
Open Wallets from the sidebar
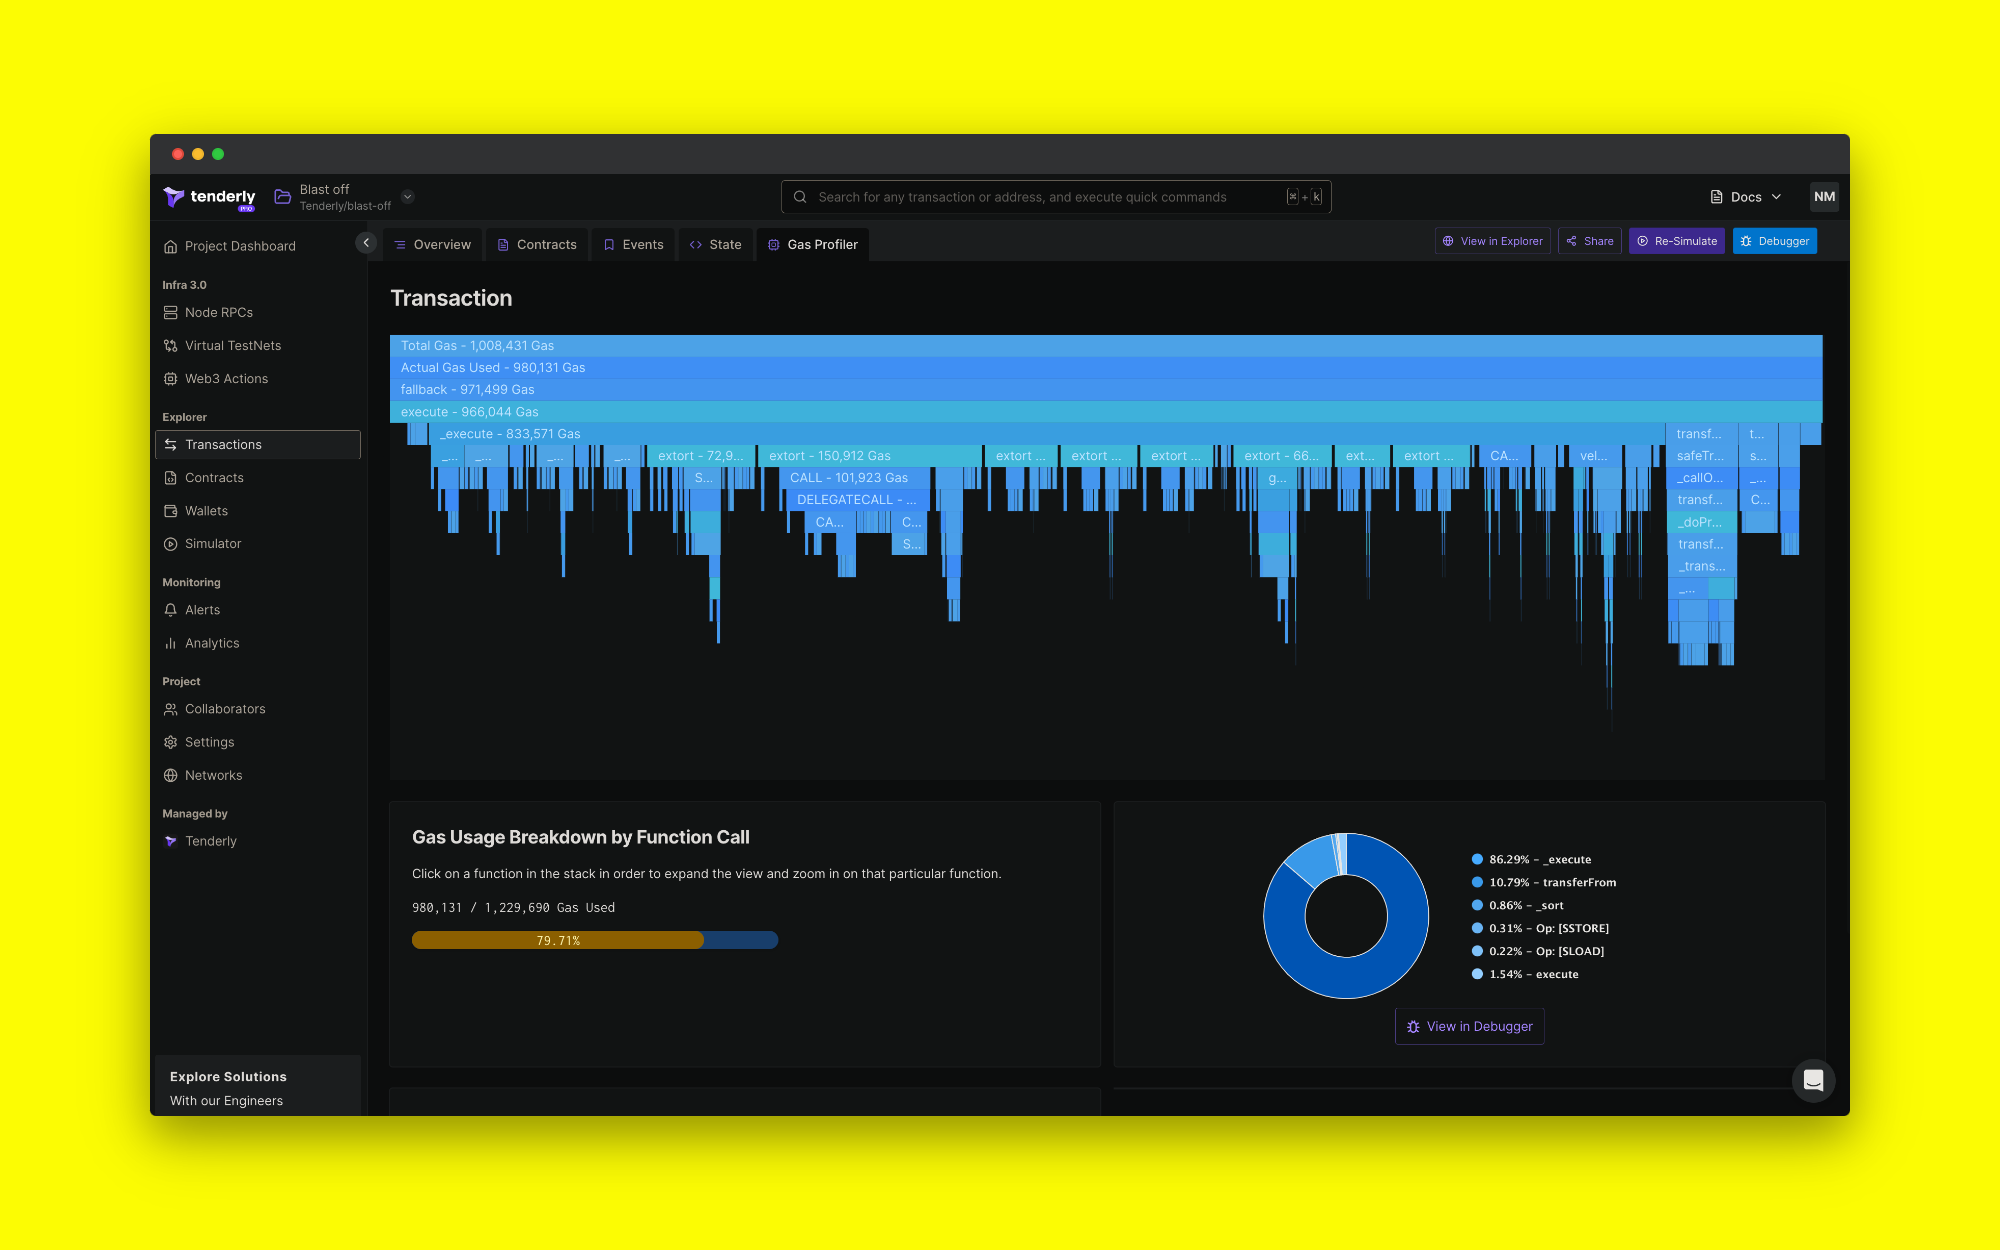(206, 510)
